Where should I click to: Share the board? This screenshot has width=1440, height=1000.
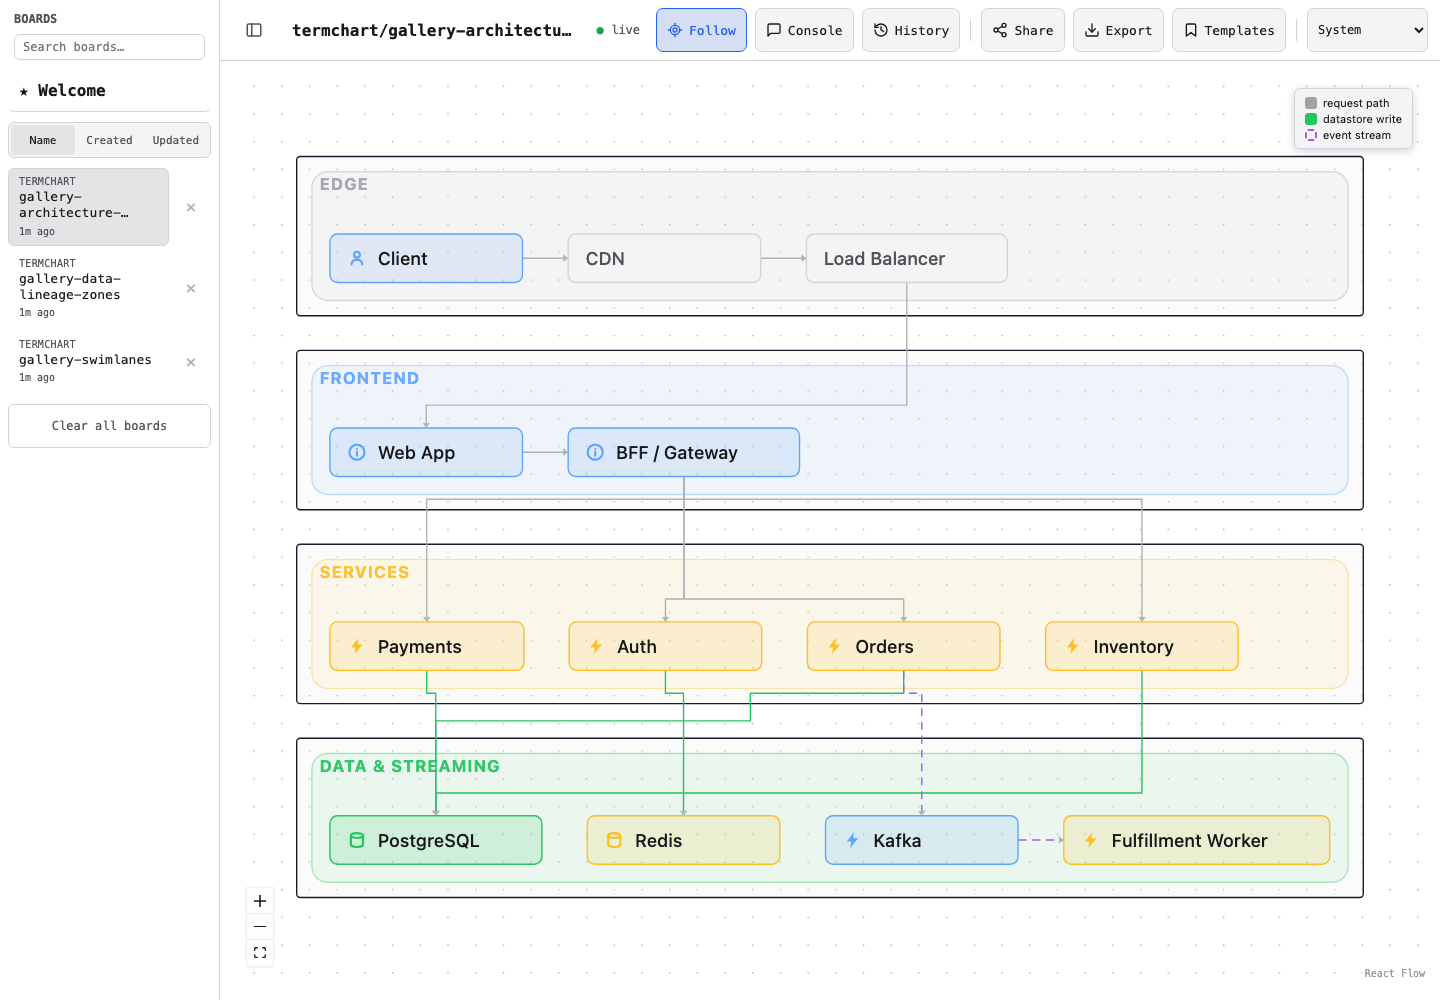pos(1023,30)
